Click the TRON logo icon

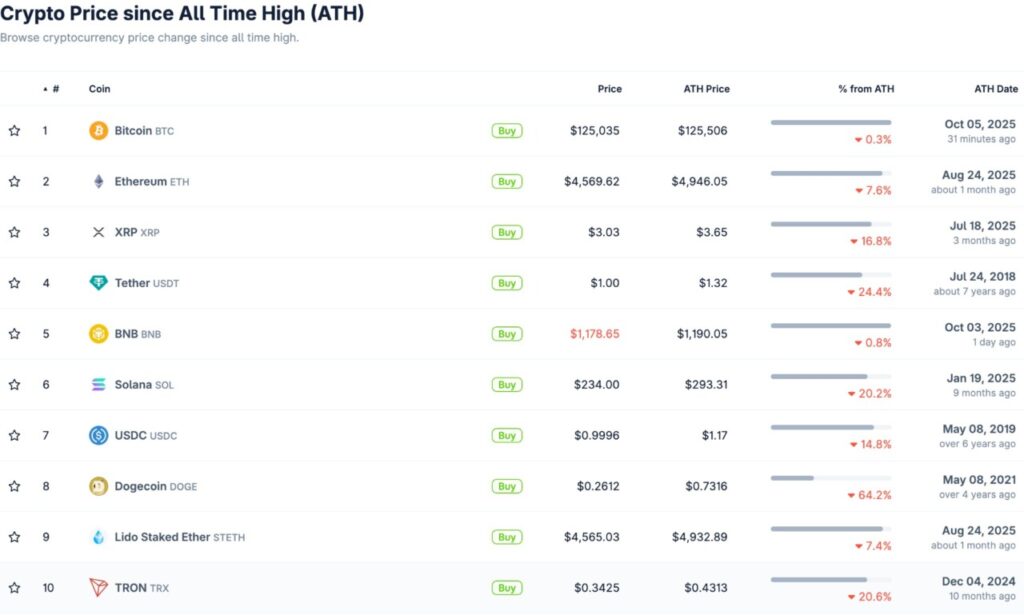click(x=98, y=588)
